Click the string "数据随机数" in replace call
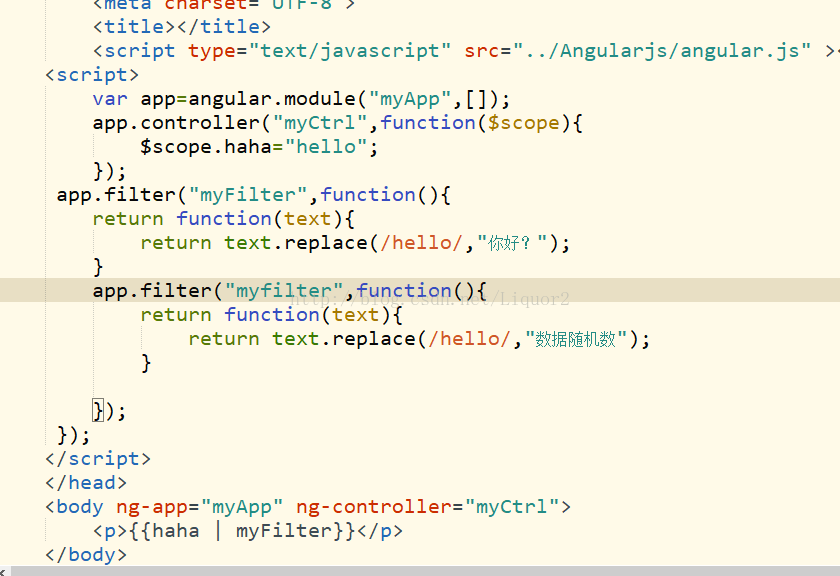 576,339
